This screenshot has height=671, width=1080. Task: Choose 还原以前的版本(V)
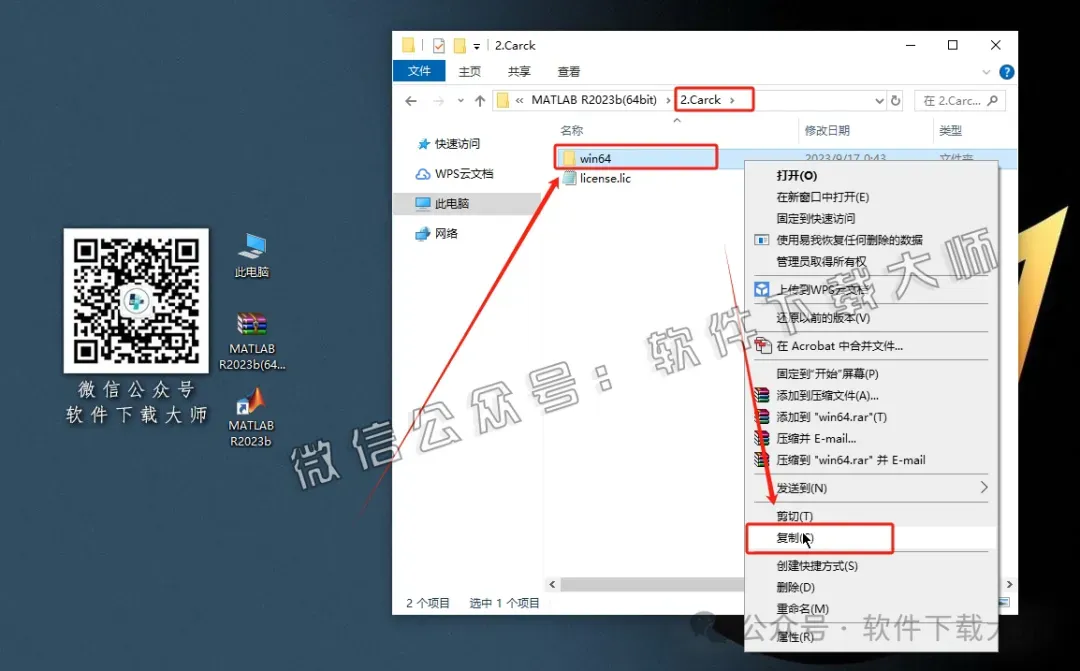[871, 318]
